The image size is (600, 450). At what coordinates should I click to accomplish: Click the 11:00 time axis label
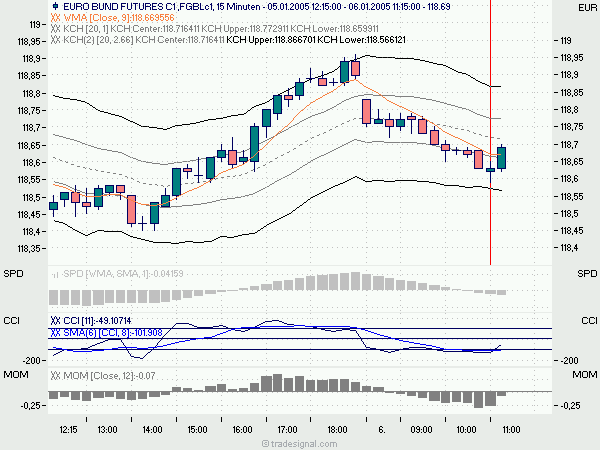coord(511,430)
